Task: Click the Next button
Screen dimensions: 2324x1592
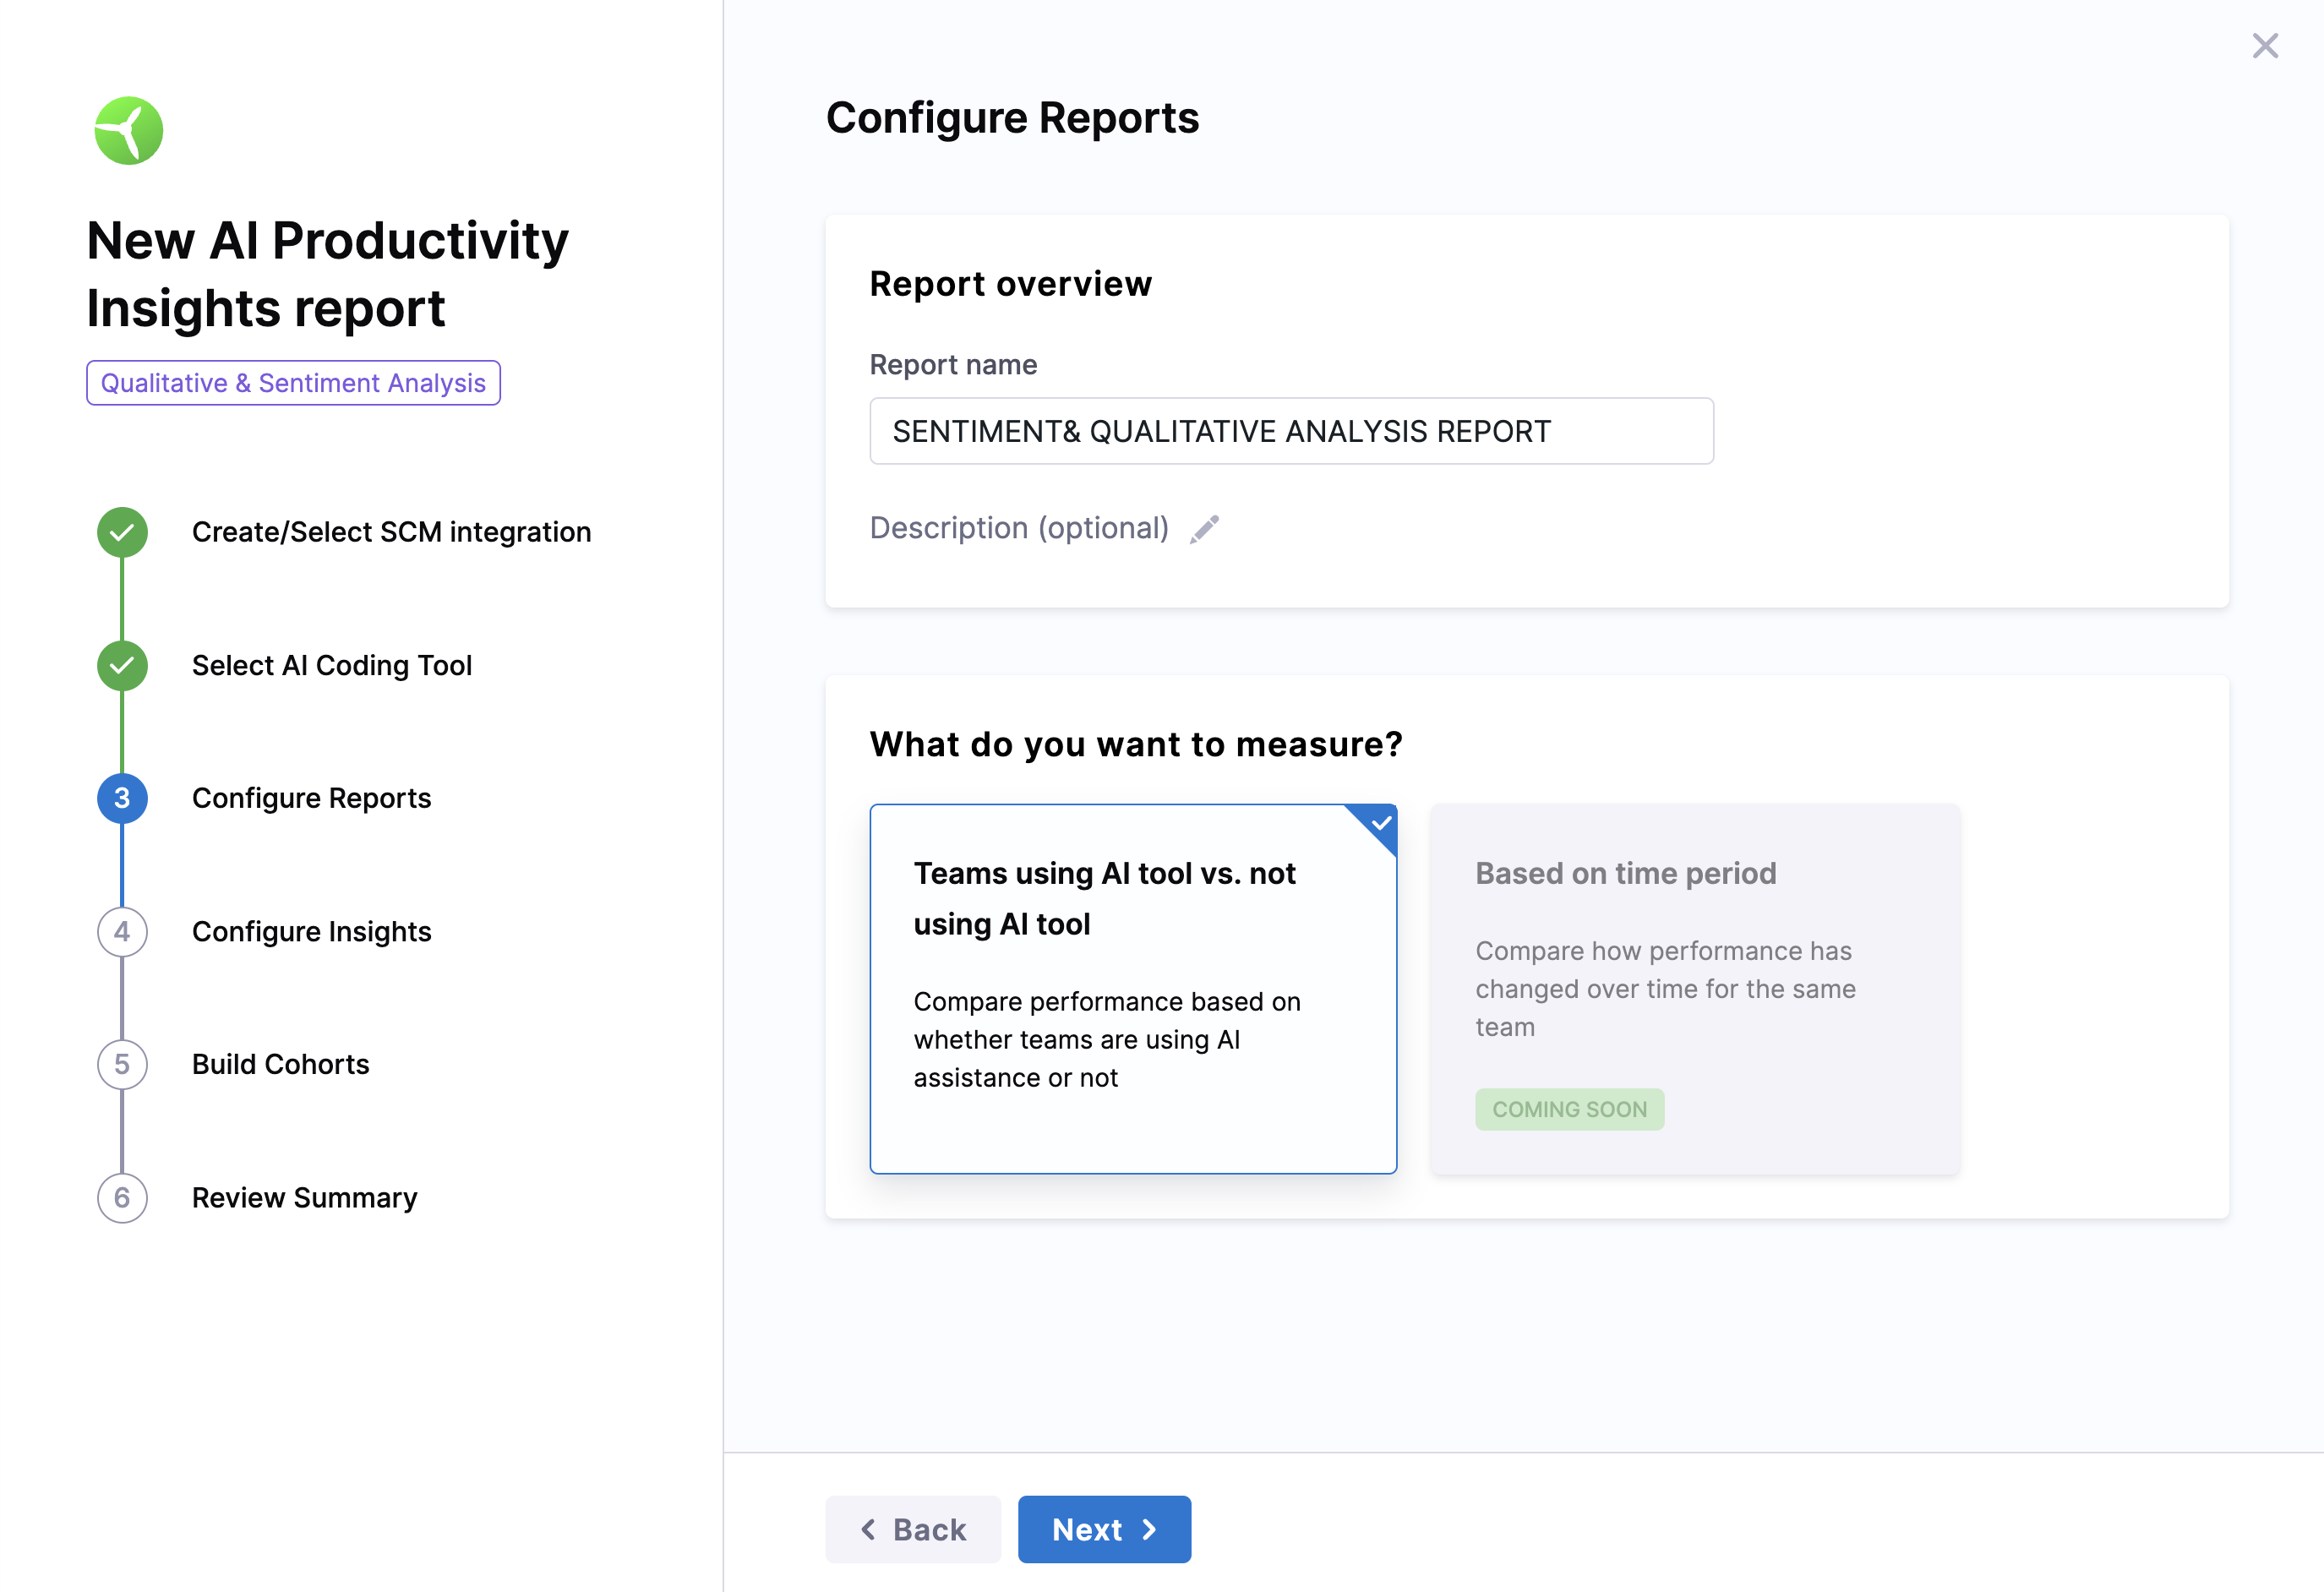Action: pyautogui.click(x=1104, y=1529)
